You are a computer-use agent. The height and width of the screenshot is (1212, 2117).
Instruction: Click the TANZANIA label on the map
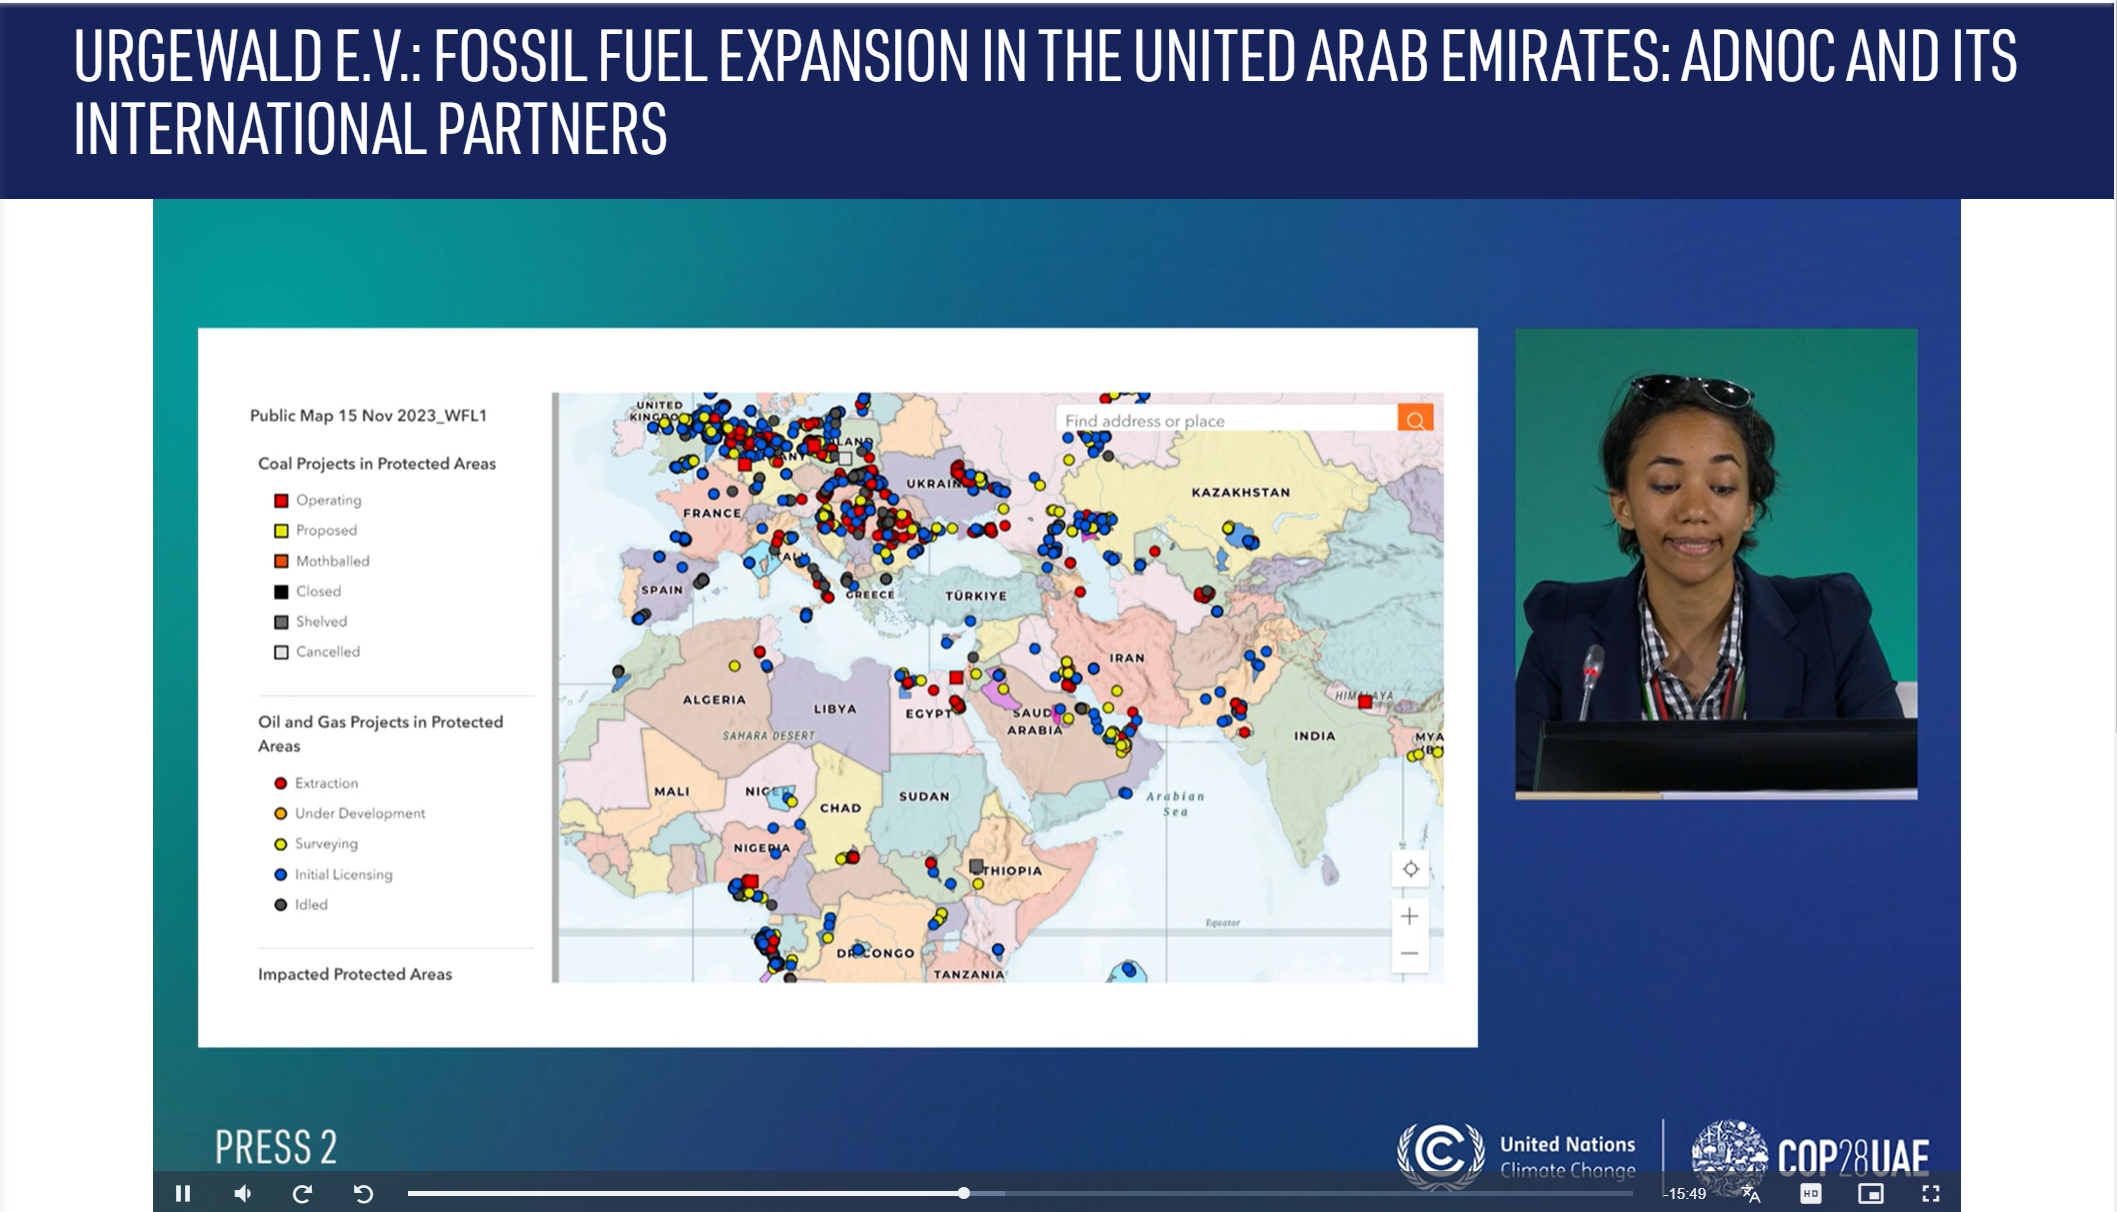[968, 974]
